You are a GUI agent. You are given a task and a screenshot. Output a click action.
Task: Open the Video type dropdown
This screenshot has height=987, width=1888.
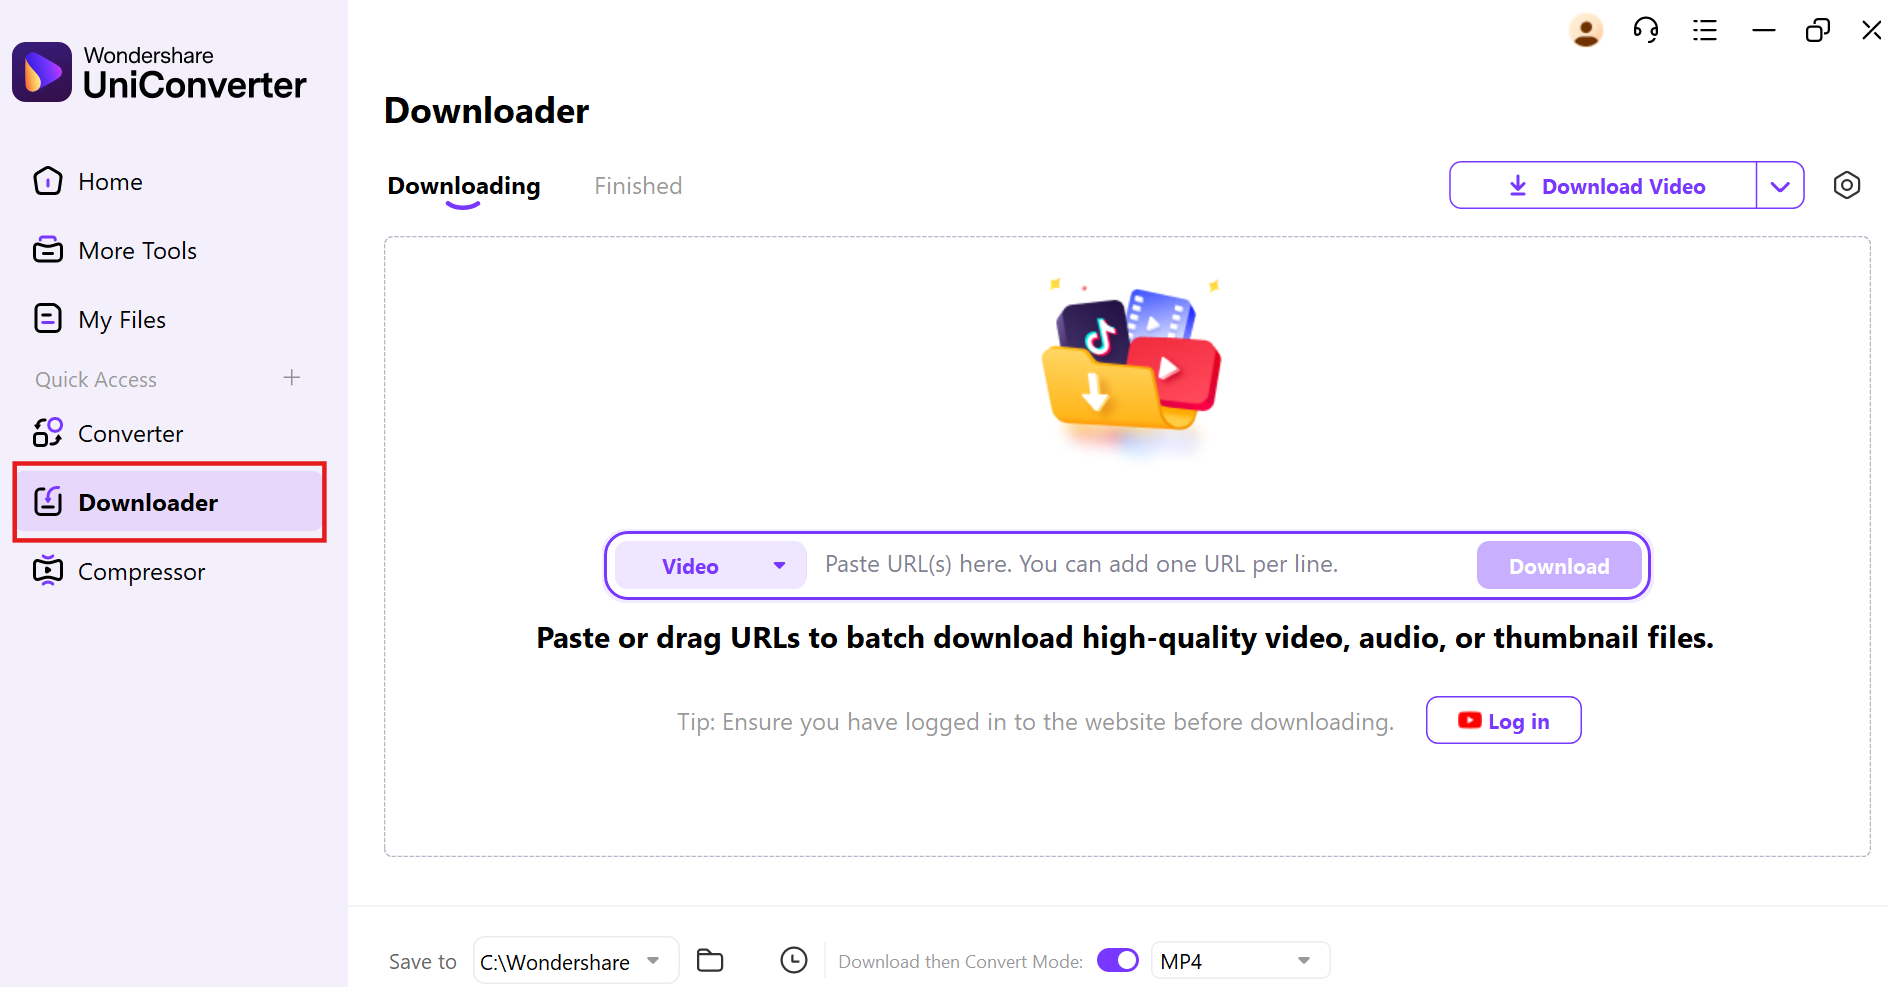pyautogui.click(x=711, y=566)
